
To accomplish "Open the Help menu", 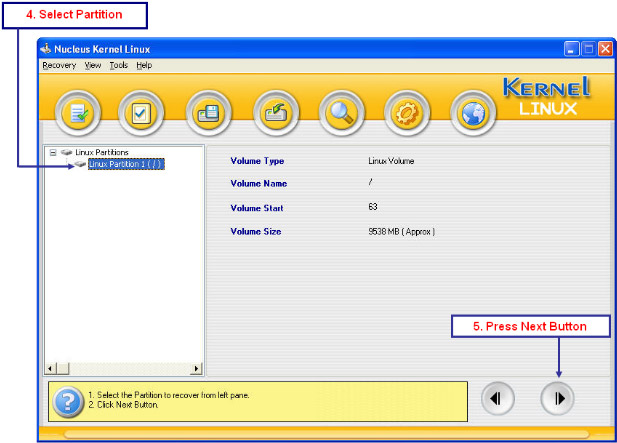I will [144, 65].
